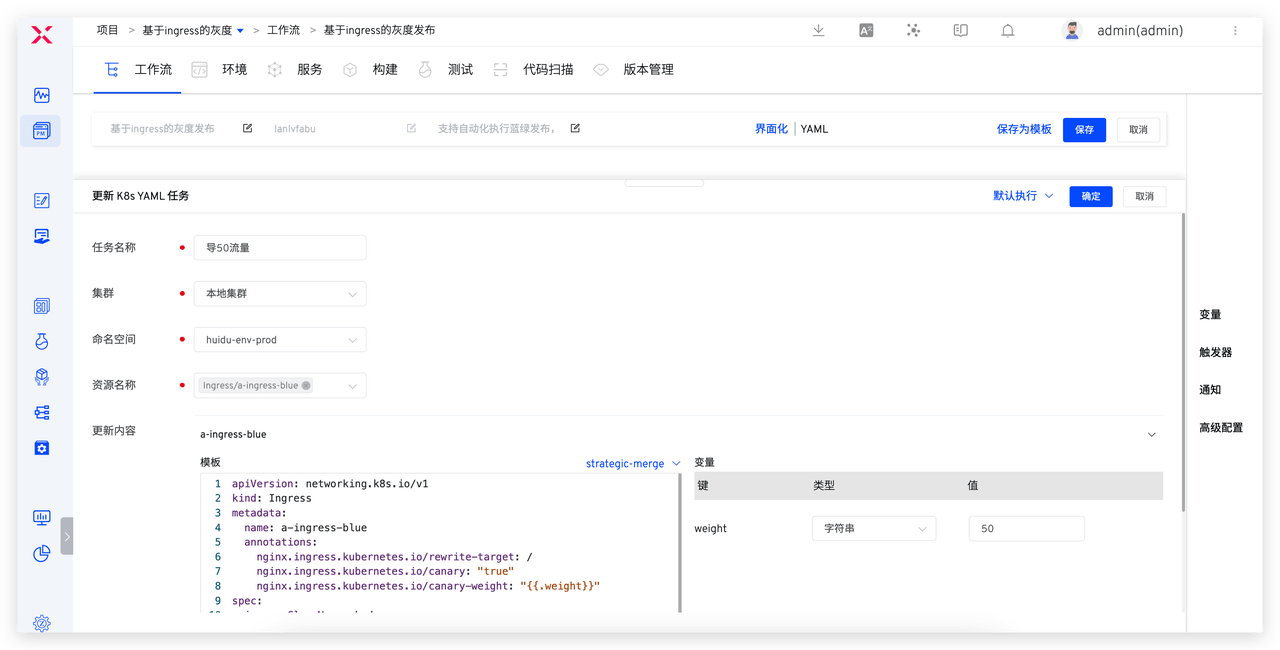Collapse the a-ingress-blue update content section
Image resolution: width=1280 pixels, height=650 pixels.
click(x=1151, y=435)
